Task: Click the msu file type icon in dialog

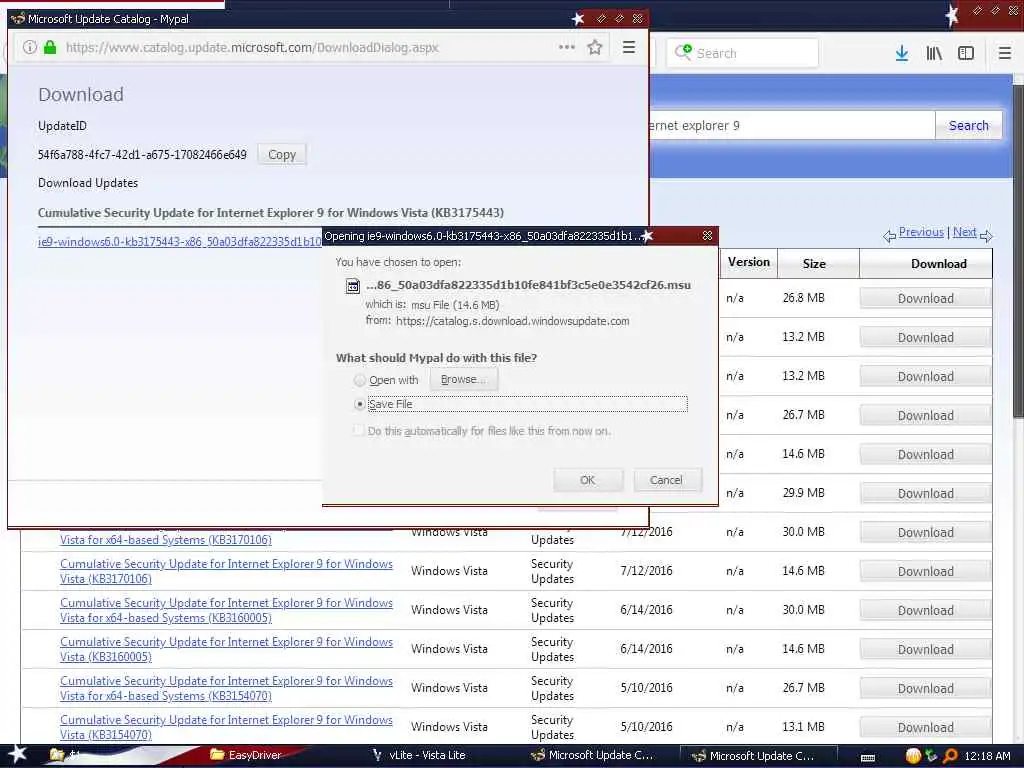Action: point(353,286)
